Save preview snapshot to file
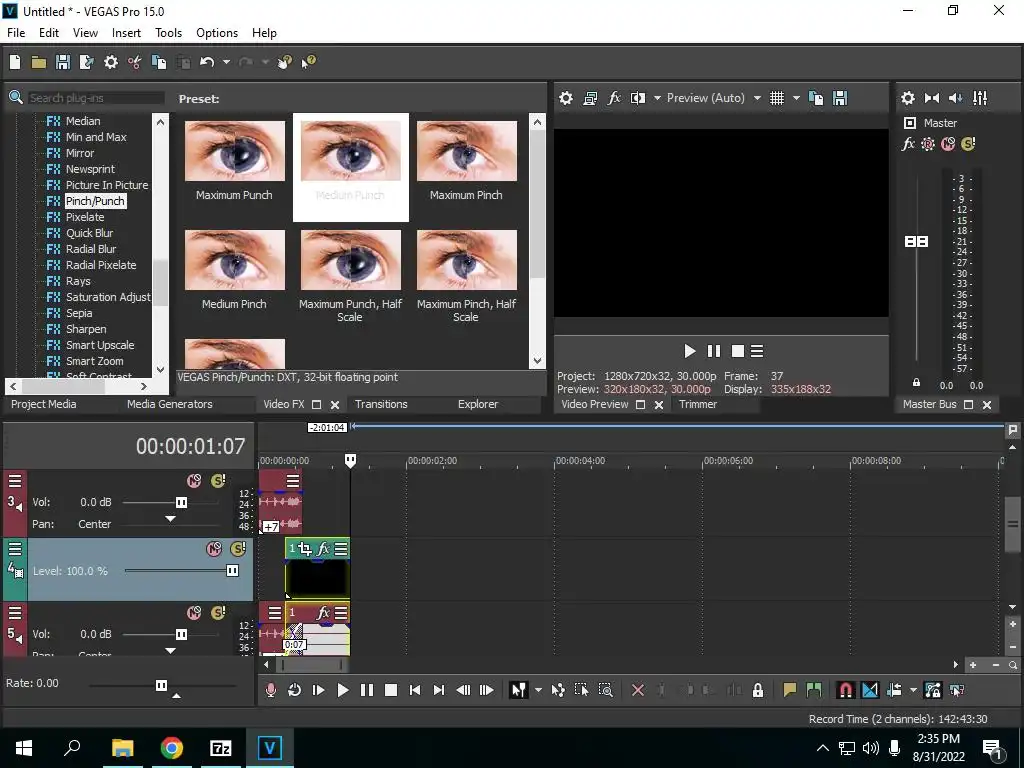This screenshot has height=768, width=1024. click(840, 98)
